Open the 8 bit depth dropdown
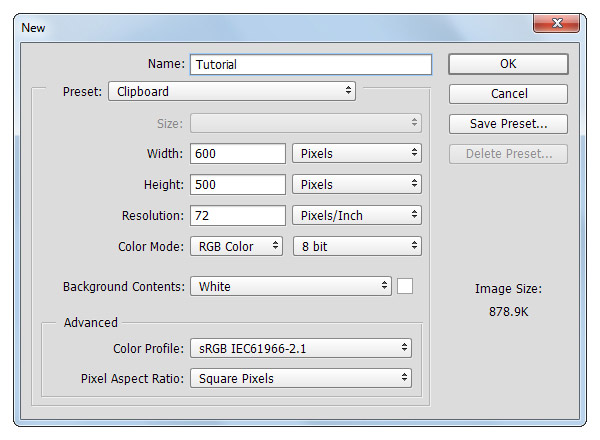The height and width of the screenshot is (440, 600). pyautogui.click(x=357, y=246)
